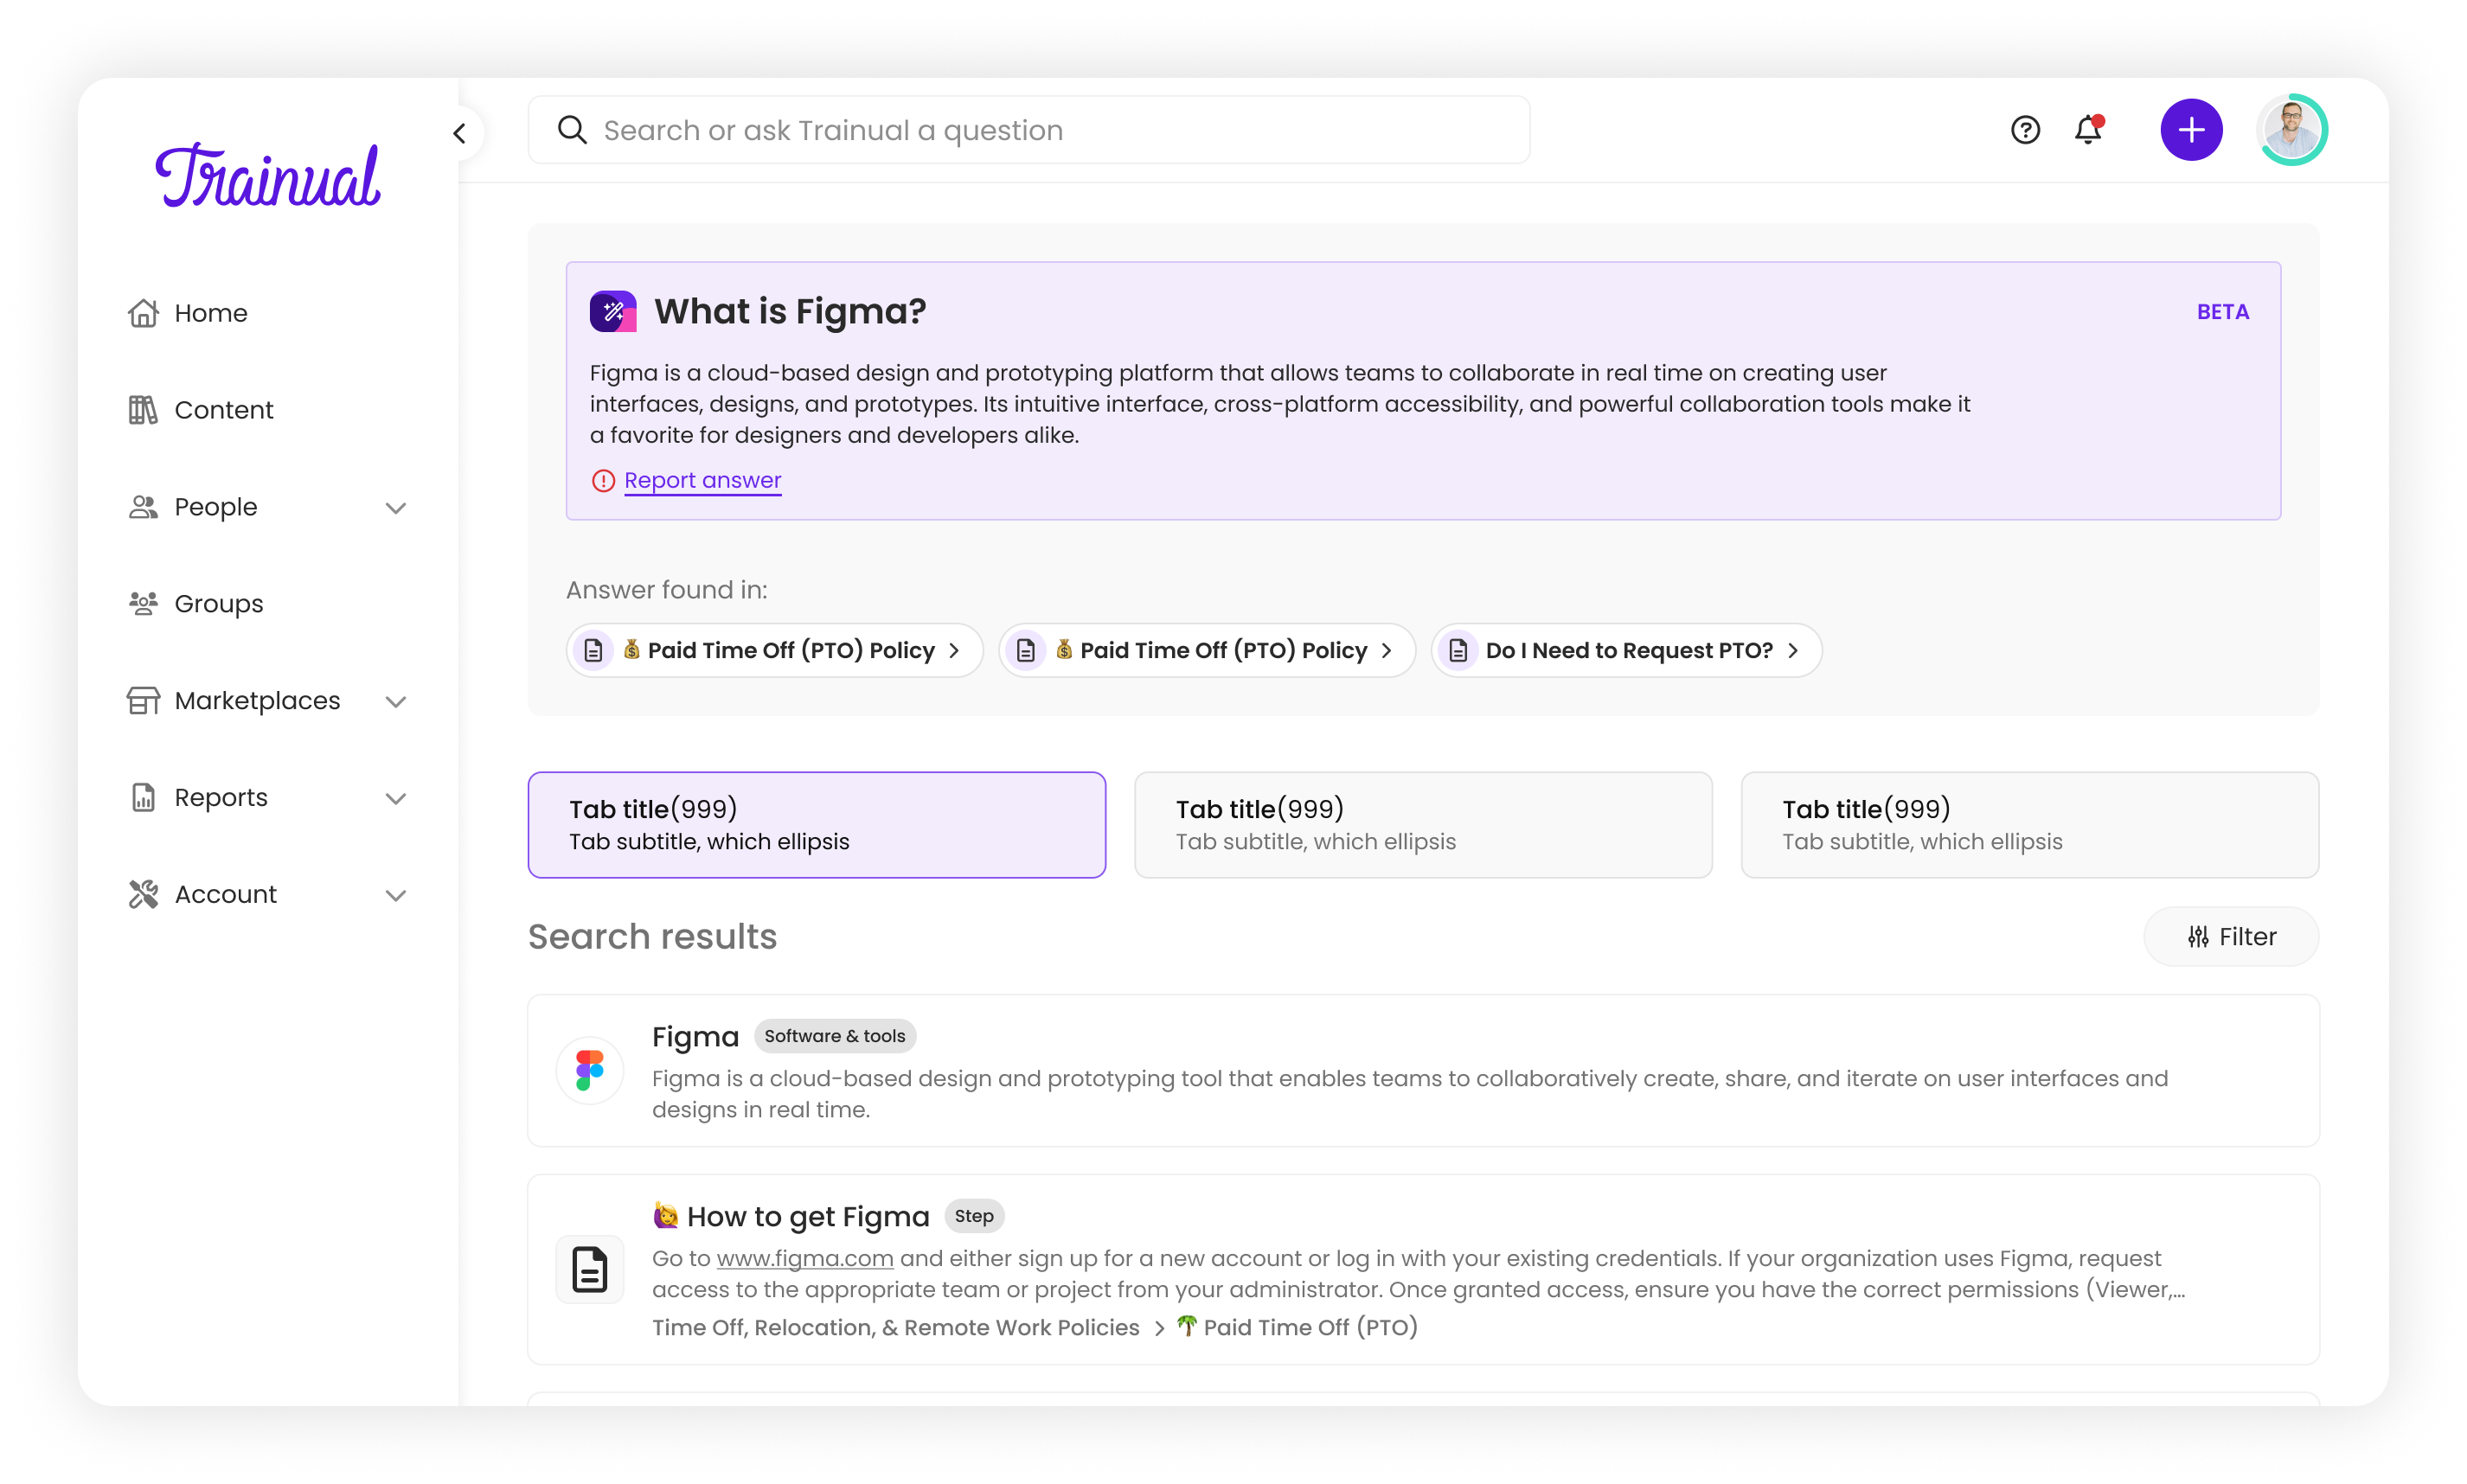Viewport: 2467px width, 1484px height.
Task: Open the Filter button for search results
Action: (x=2230, y=937)
